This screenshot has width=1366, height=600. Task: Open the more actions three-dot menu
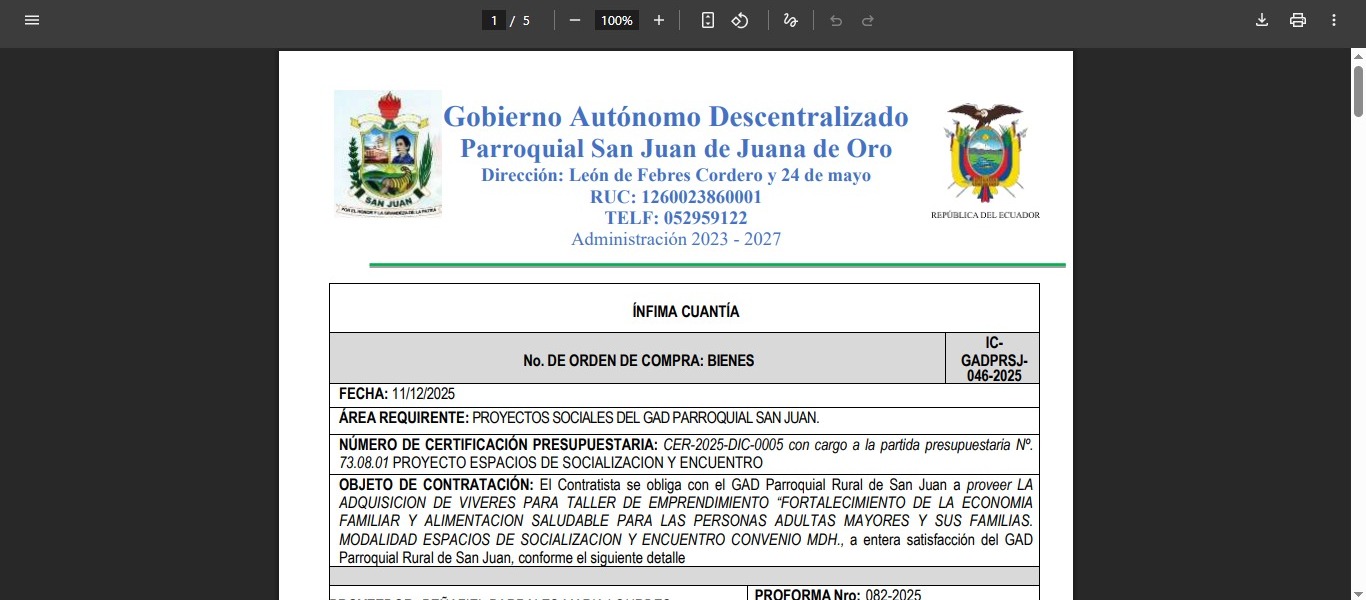point(1334,20)
